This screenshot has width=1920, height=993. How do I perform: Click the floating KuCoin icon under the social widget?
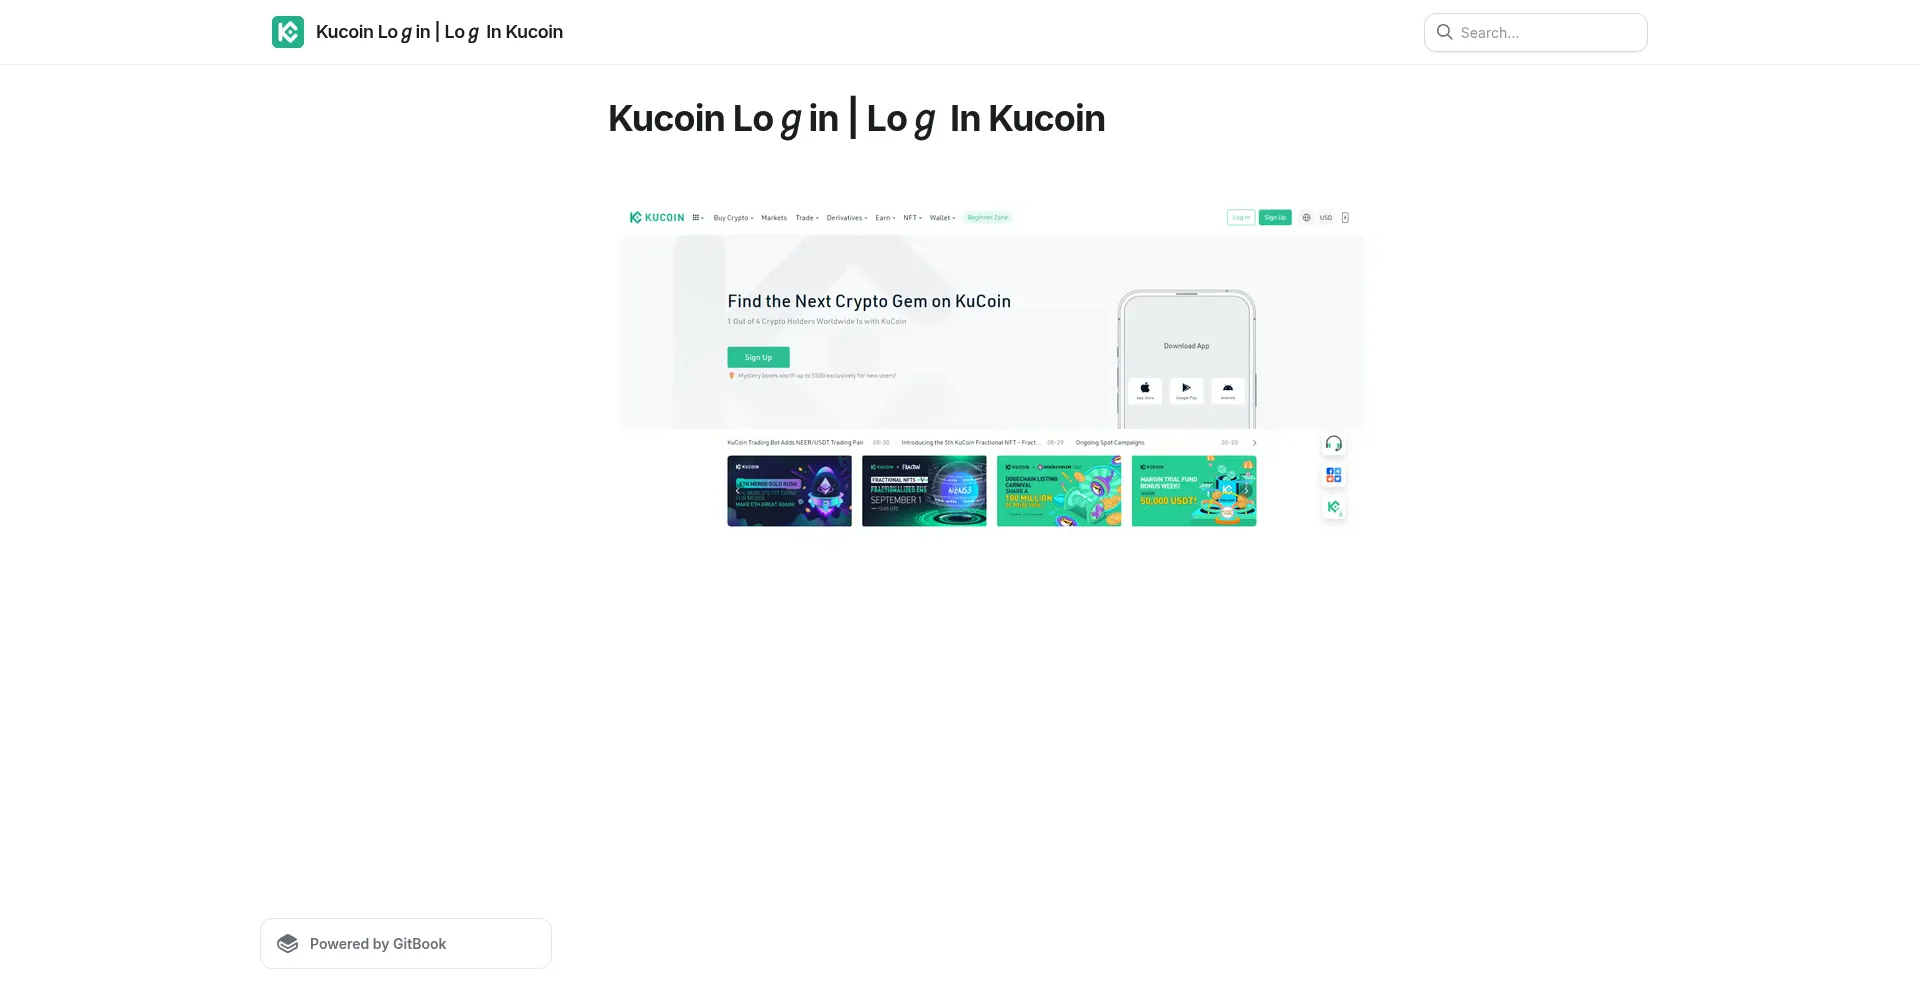pos(1334,508)
